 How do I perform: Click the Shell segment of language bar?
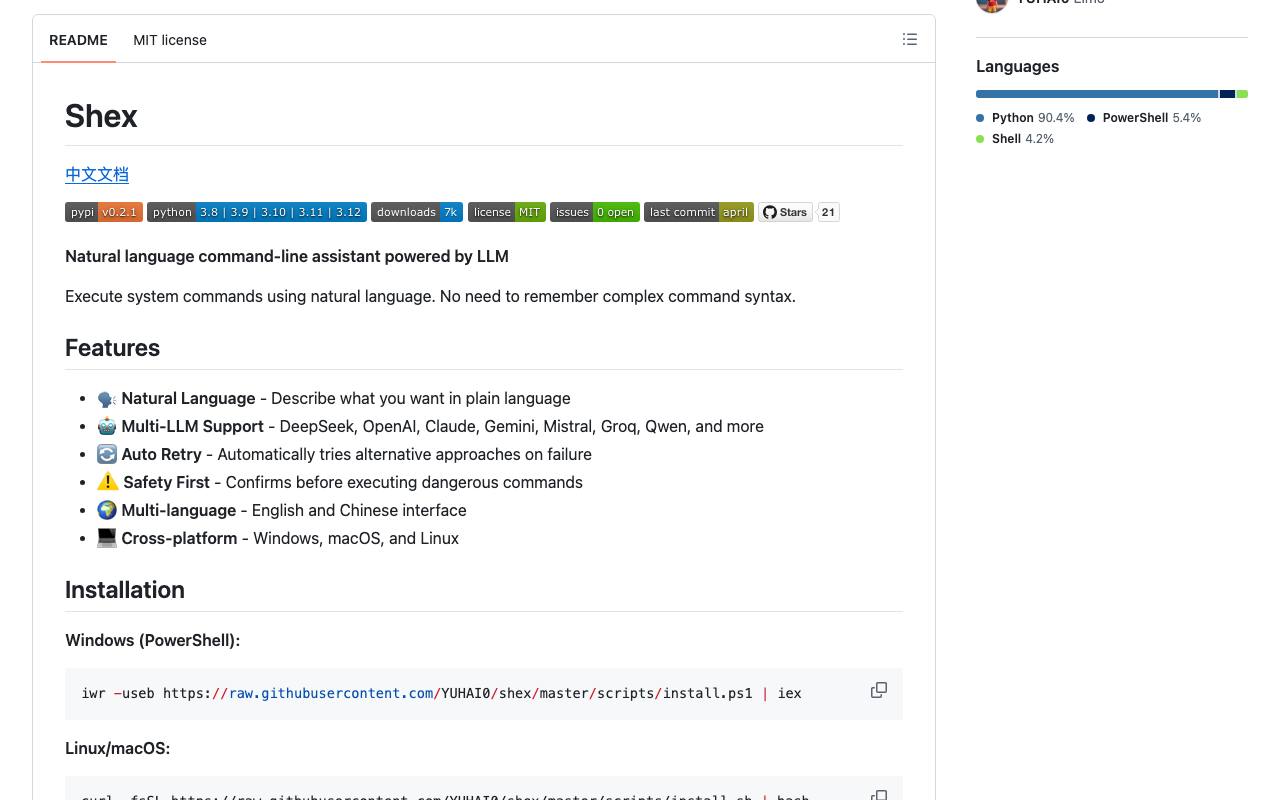tap(1242, 94)
